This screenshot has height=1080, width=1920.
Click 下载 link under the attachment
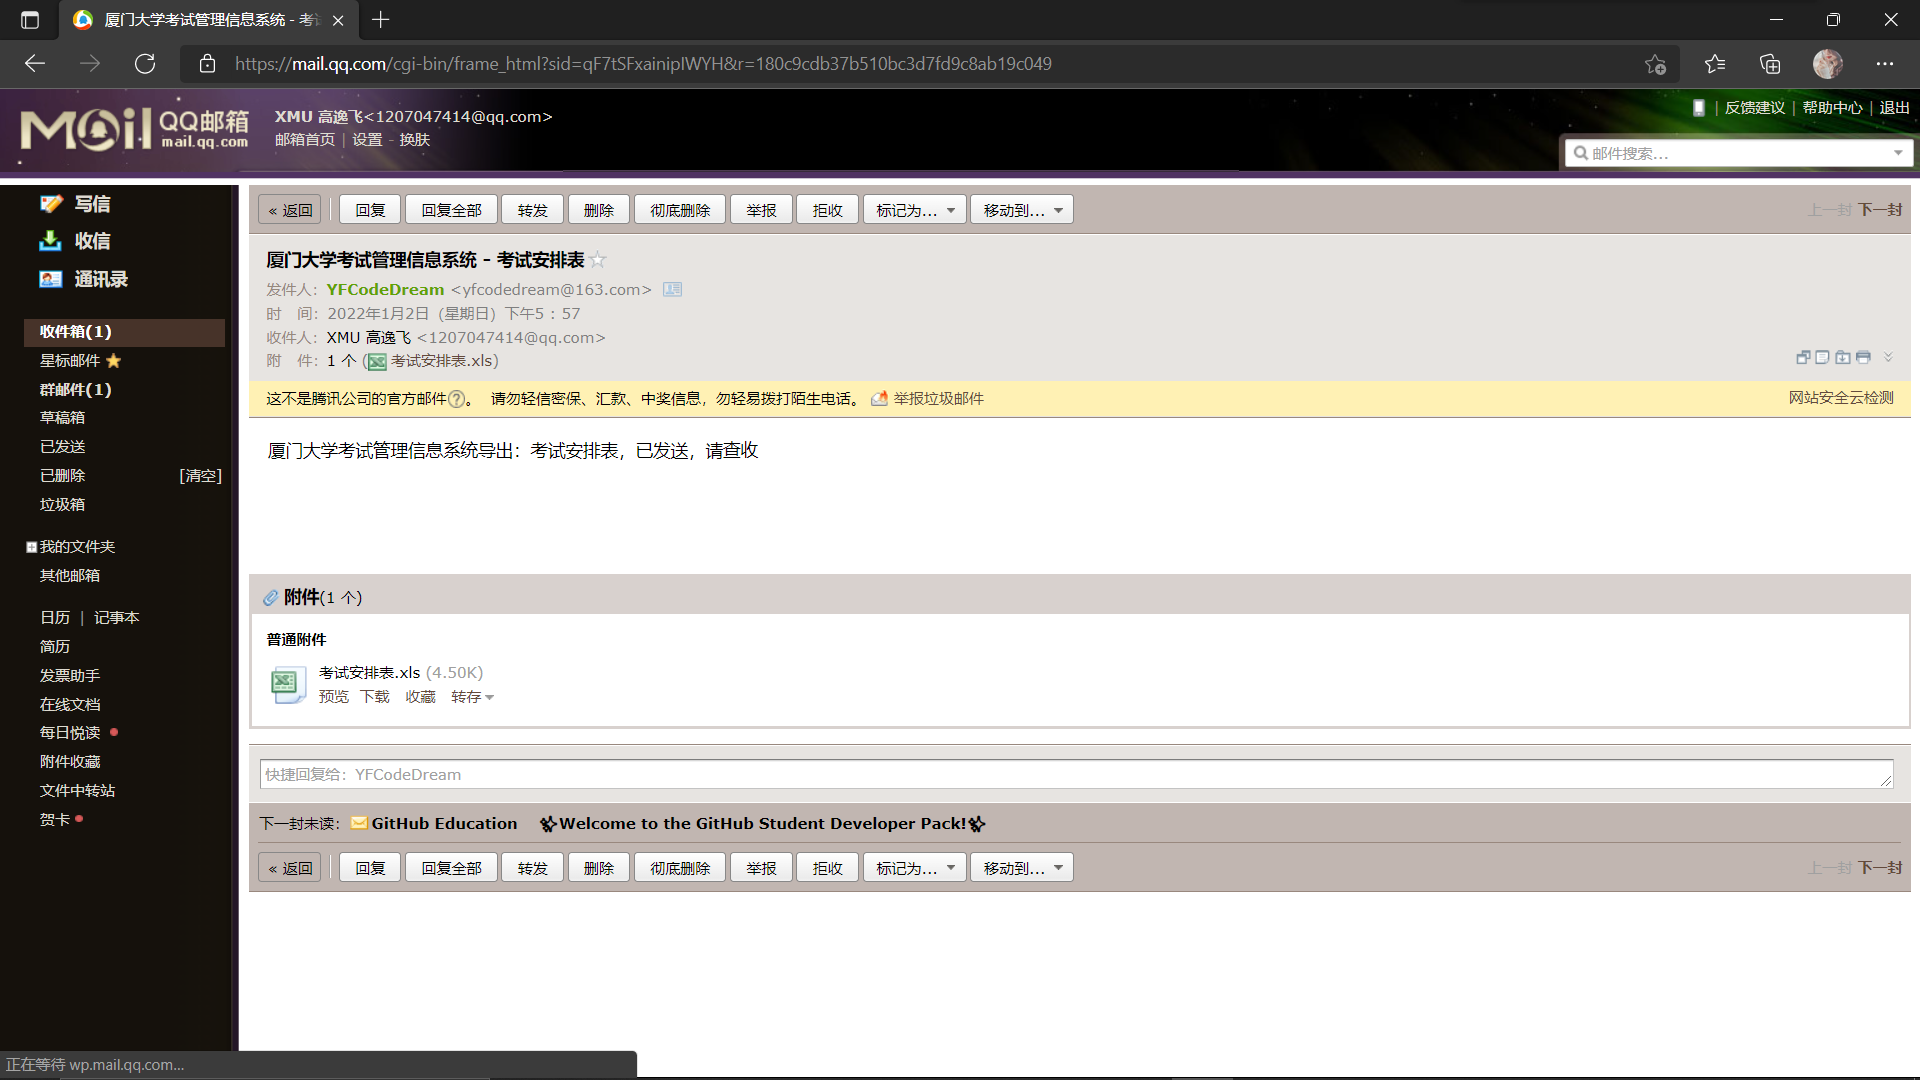pyautogui.click(x=375, y=697)
